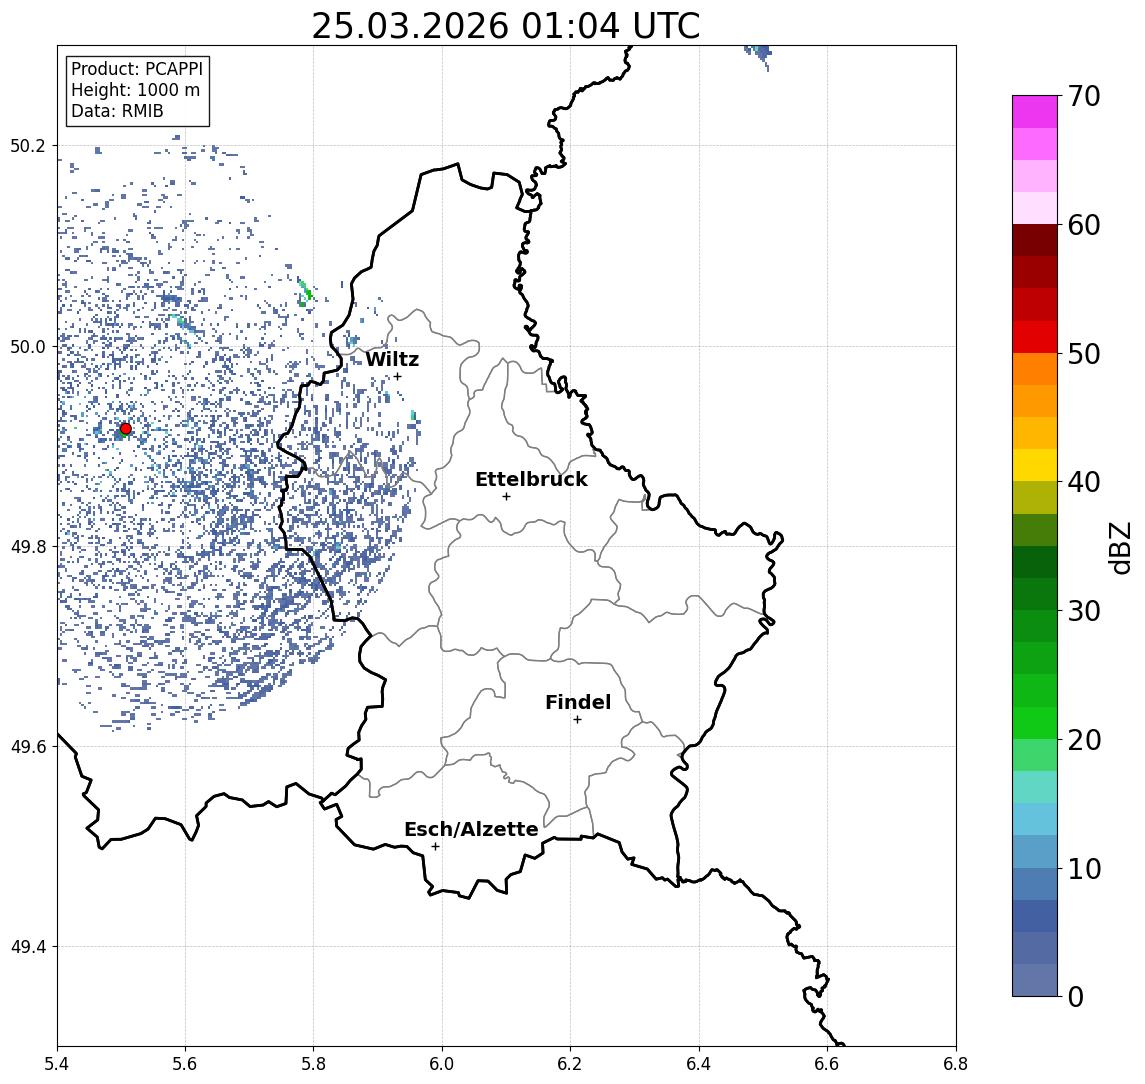The image size is (1145, 1084).
Task: Click latitude axis label 49.6
Action: (28, 747)
